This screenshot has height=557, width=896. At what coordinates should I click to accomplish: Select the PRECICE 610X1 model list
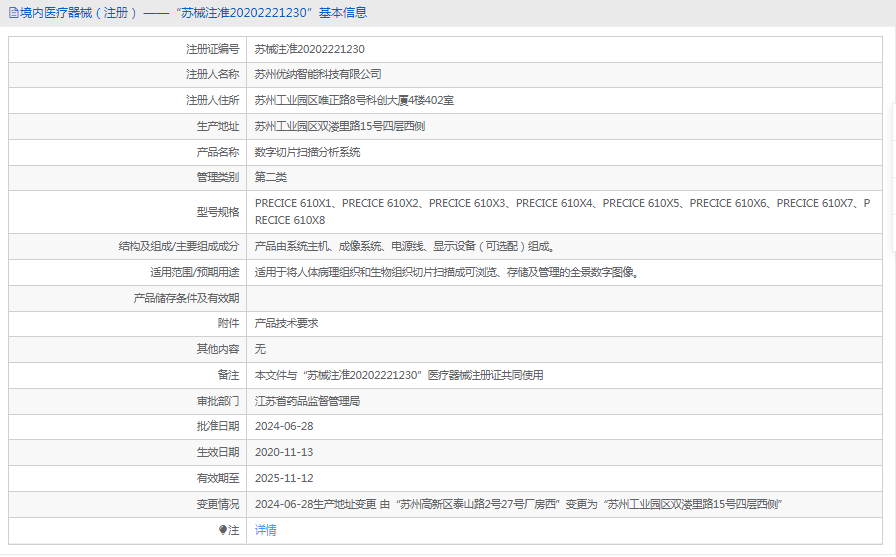[x=562, y=211]
